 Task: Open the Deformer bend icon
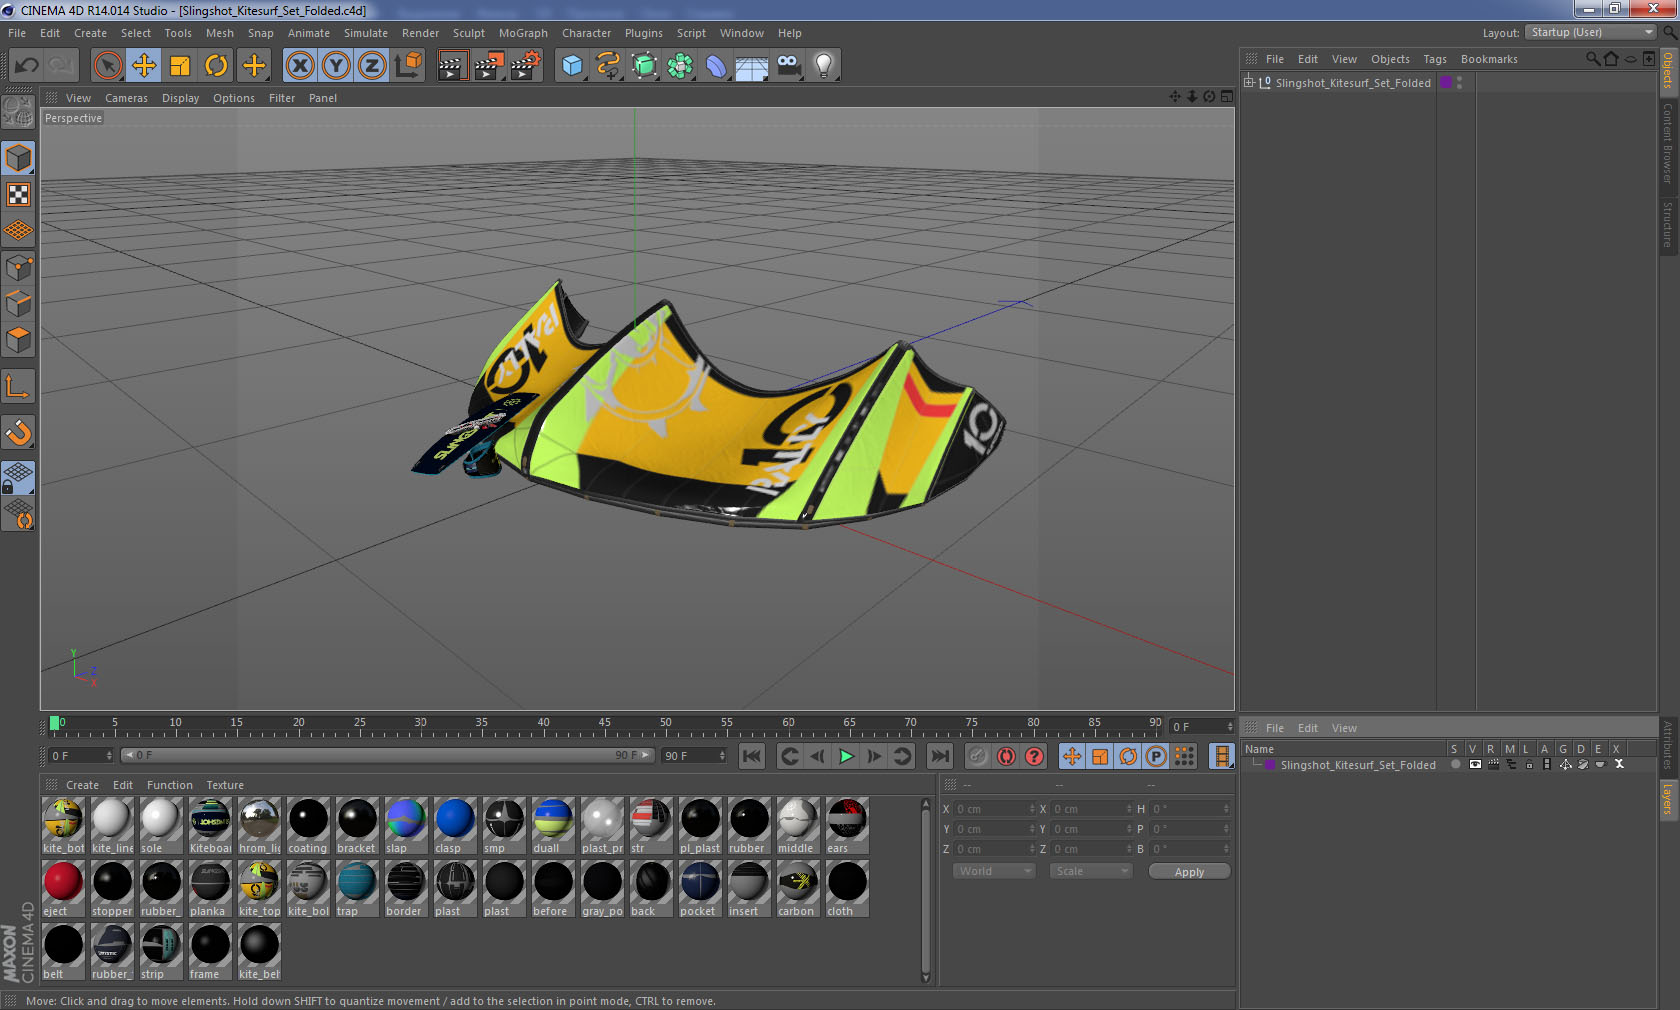716,66
